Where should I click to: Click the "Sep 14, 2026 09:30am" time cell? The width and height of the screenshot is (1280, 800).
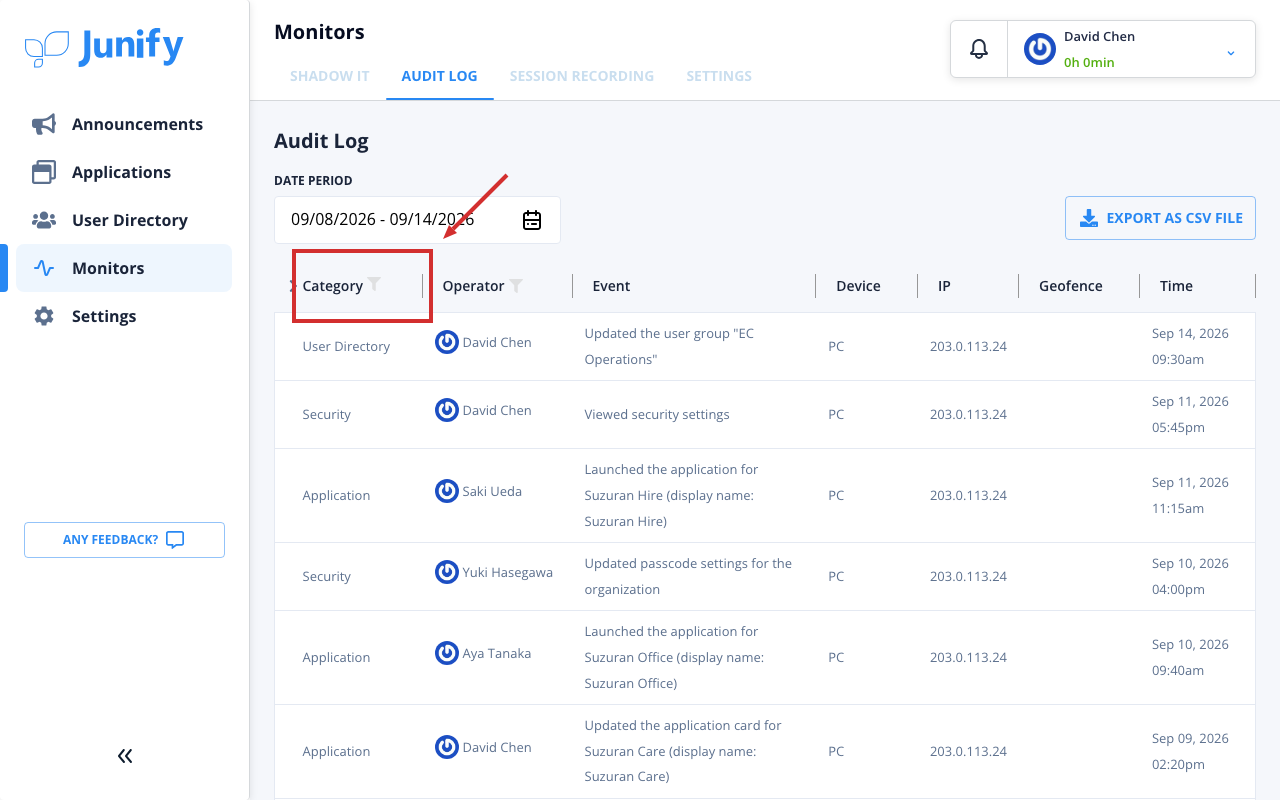(1190, 346)
